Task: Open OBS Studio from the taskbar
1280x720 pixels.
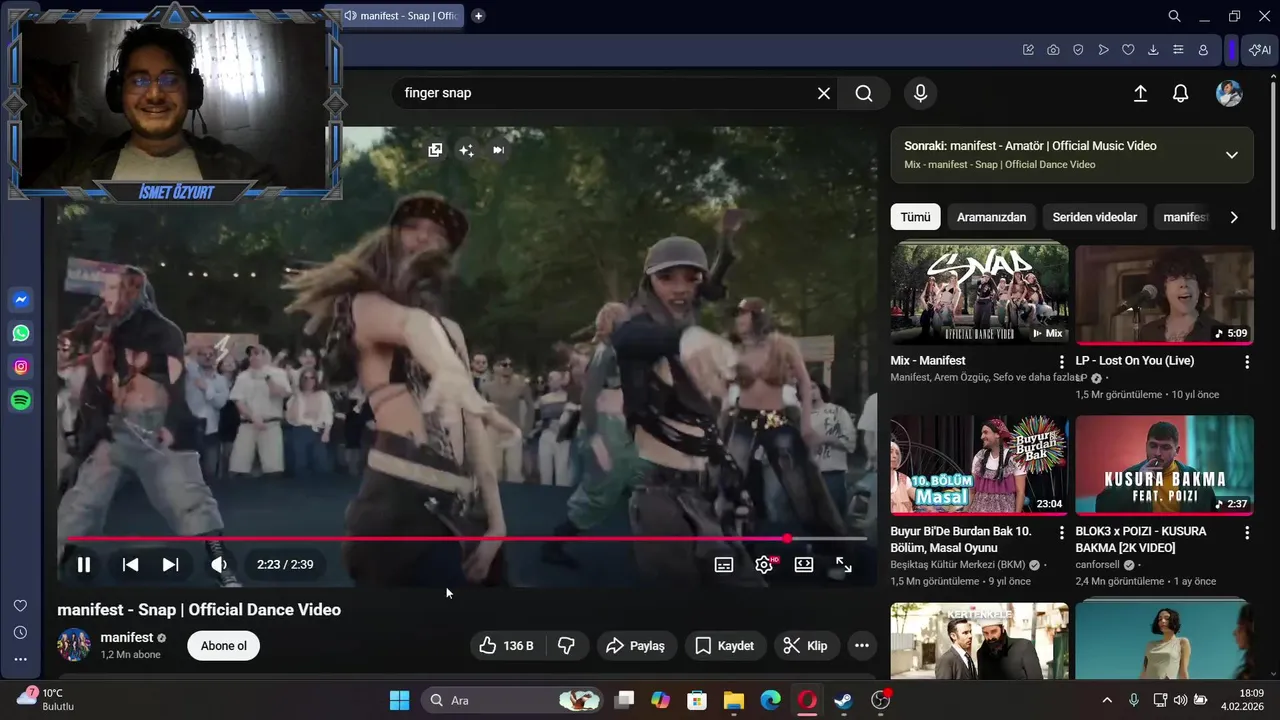Action: click(x=880, y=700)
